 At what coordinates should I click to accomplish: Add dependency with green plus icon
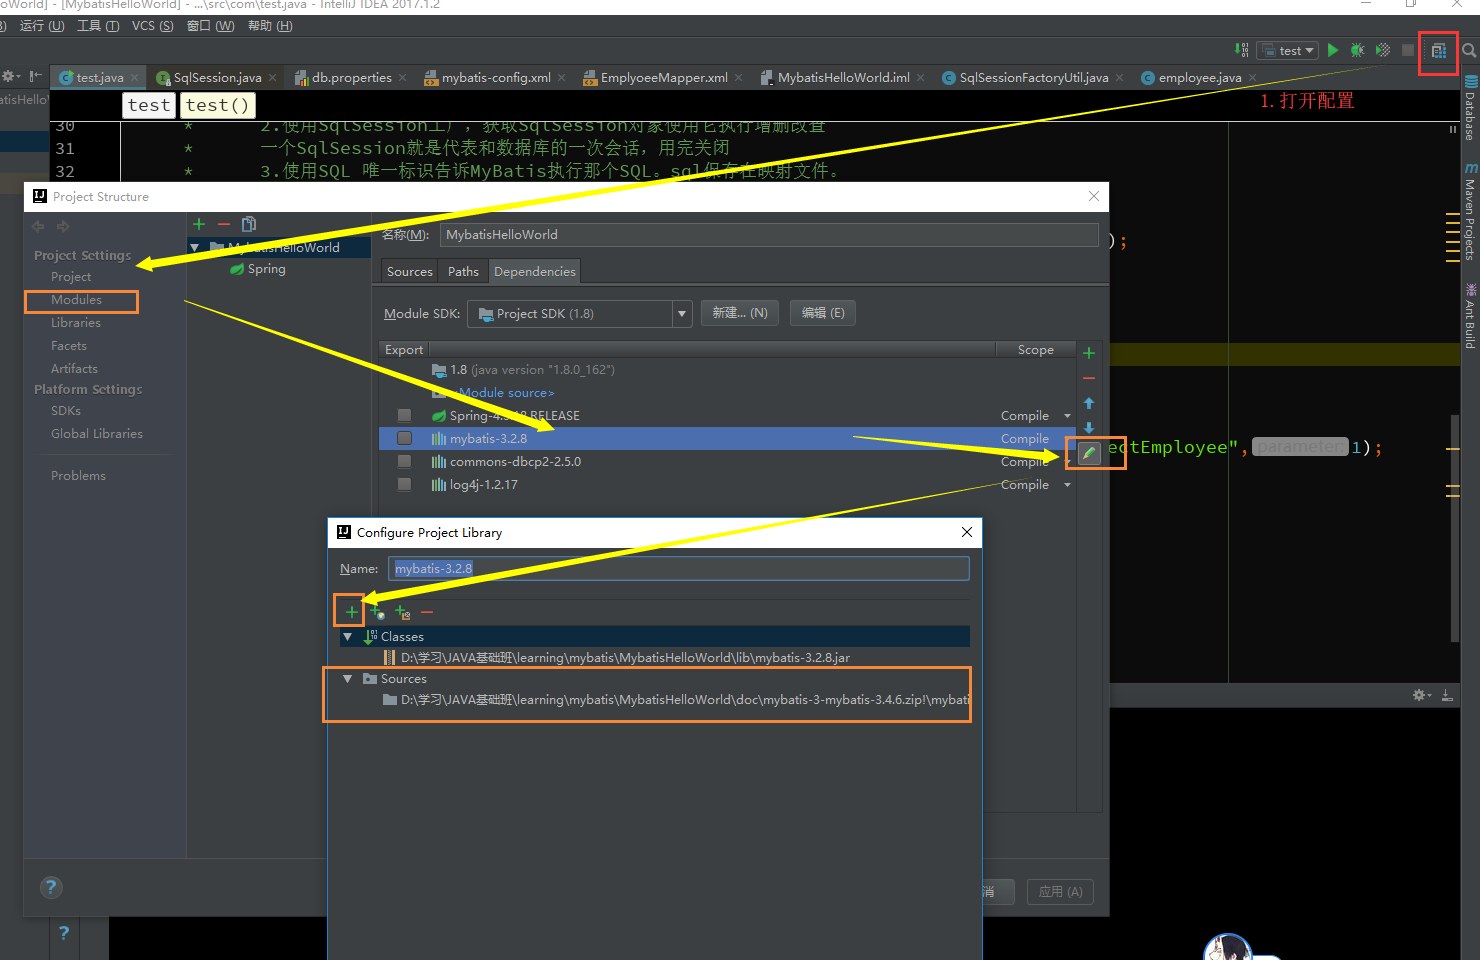pos(1089,353)
